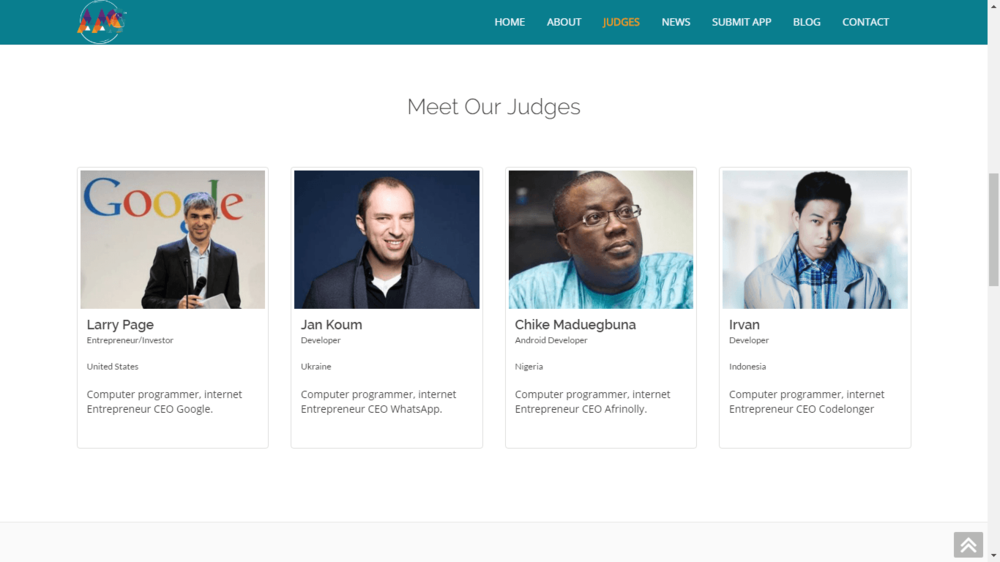This screenshot has height=562, width=1000.
Task: Open Chike Maduegbuna's photo
Action: (601, 239)
